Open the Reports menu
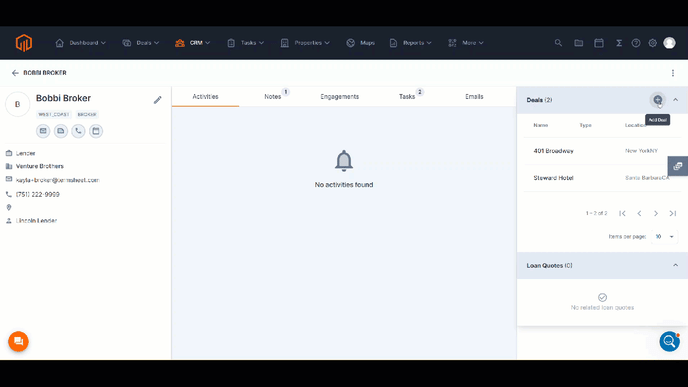This screenshot has height=387, width=688. tap(411, 43)
